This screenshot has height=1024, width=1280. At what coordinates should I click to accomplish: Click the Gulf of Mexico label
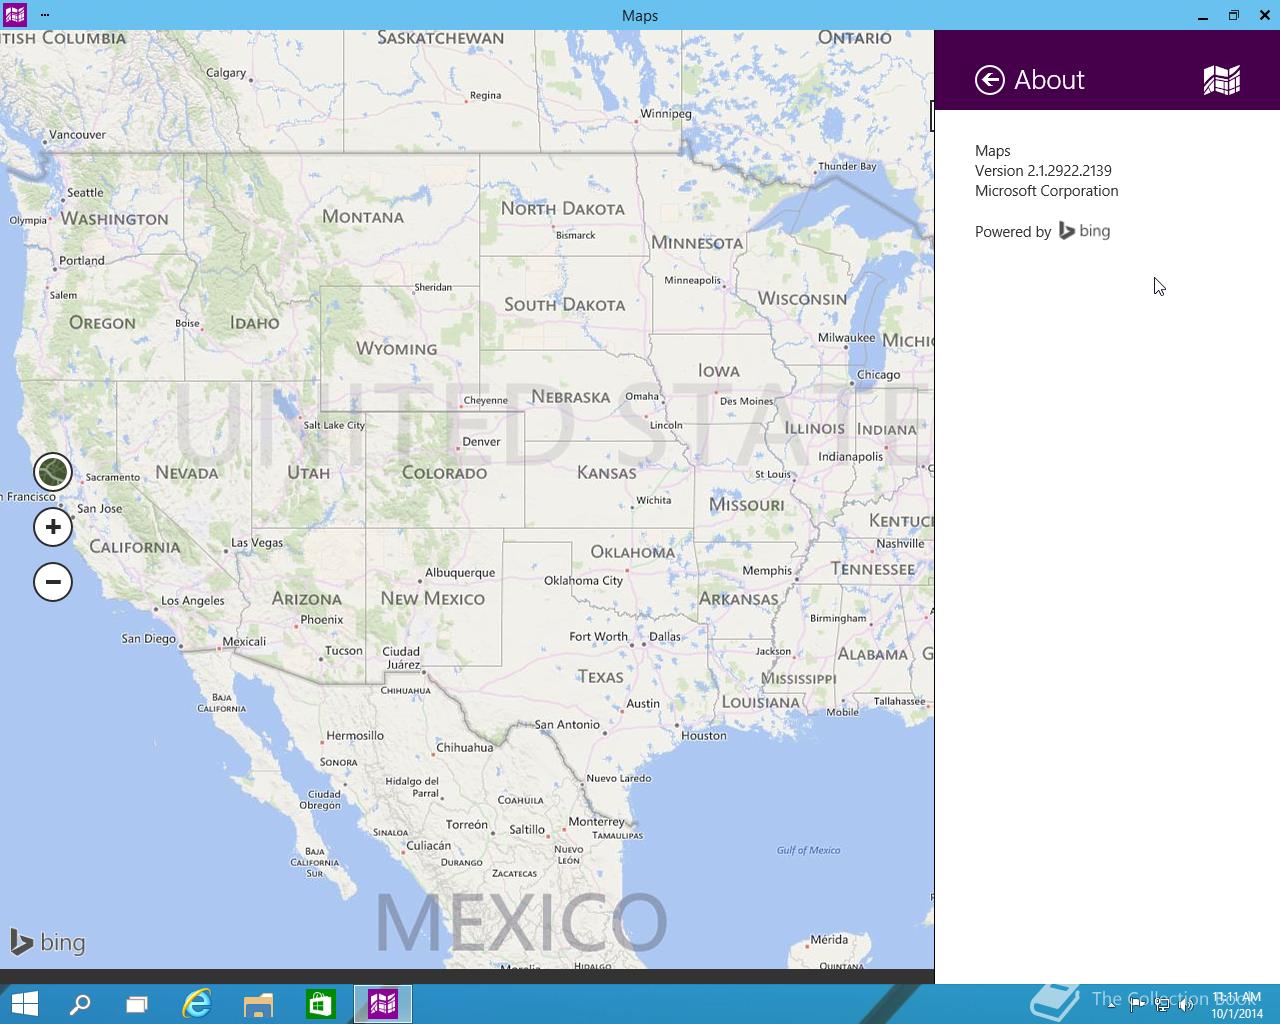pos(808,851)
